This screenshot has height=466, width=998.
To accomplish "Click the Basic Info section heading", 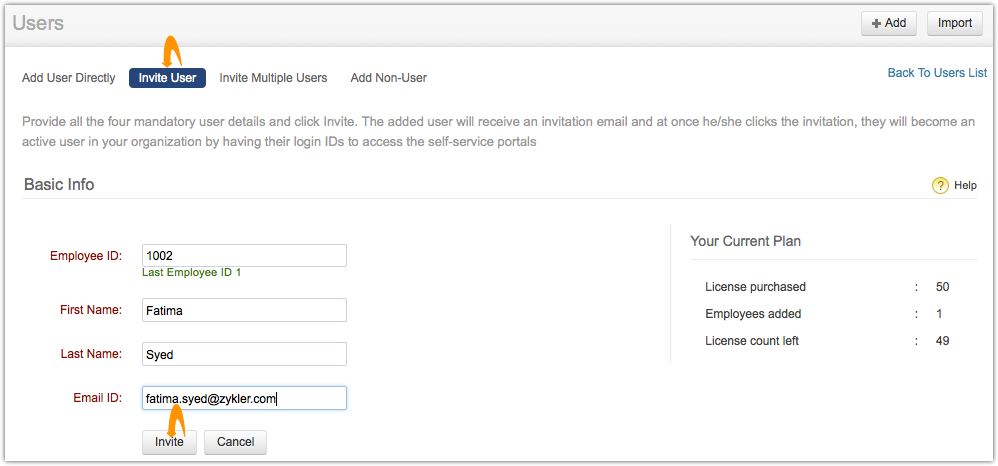I will click(x=59, y=184).
